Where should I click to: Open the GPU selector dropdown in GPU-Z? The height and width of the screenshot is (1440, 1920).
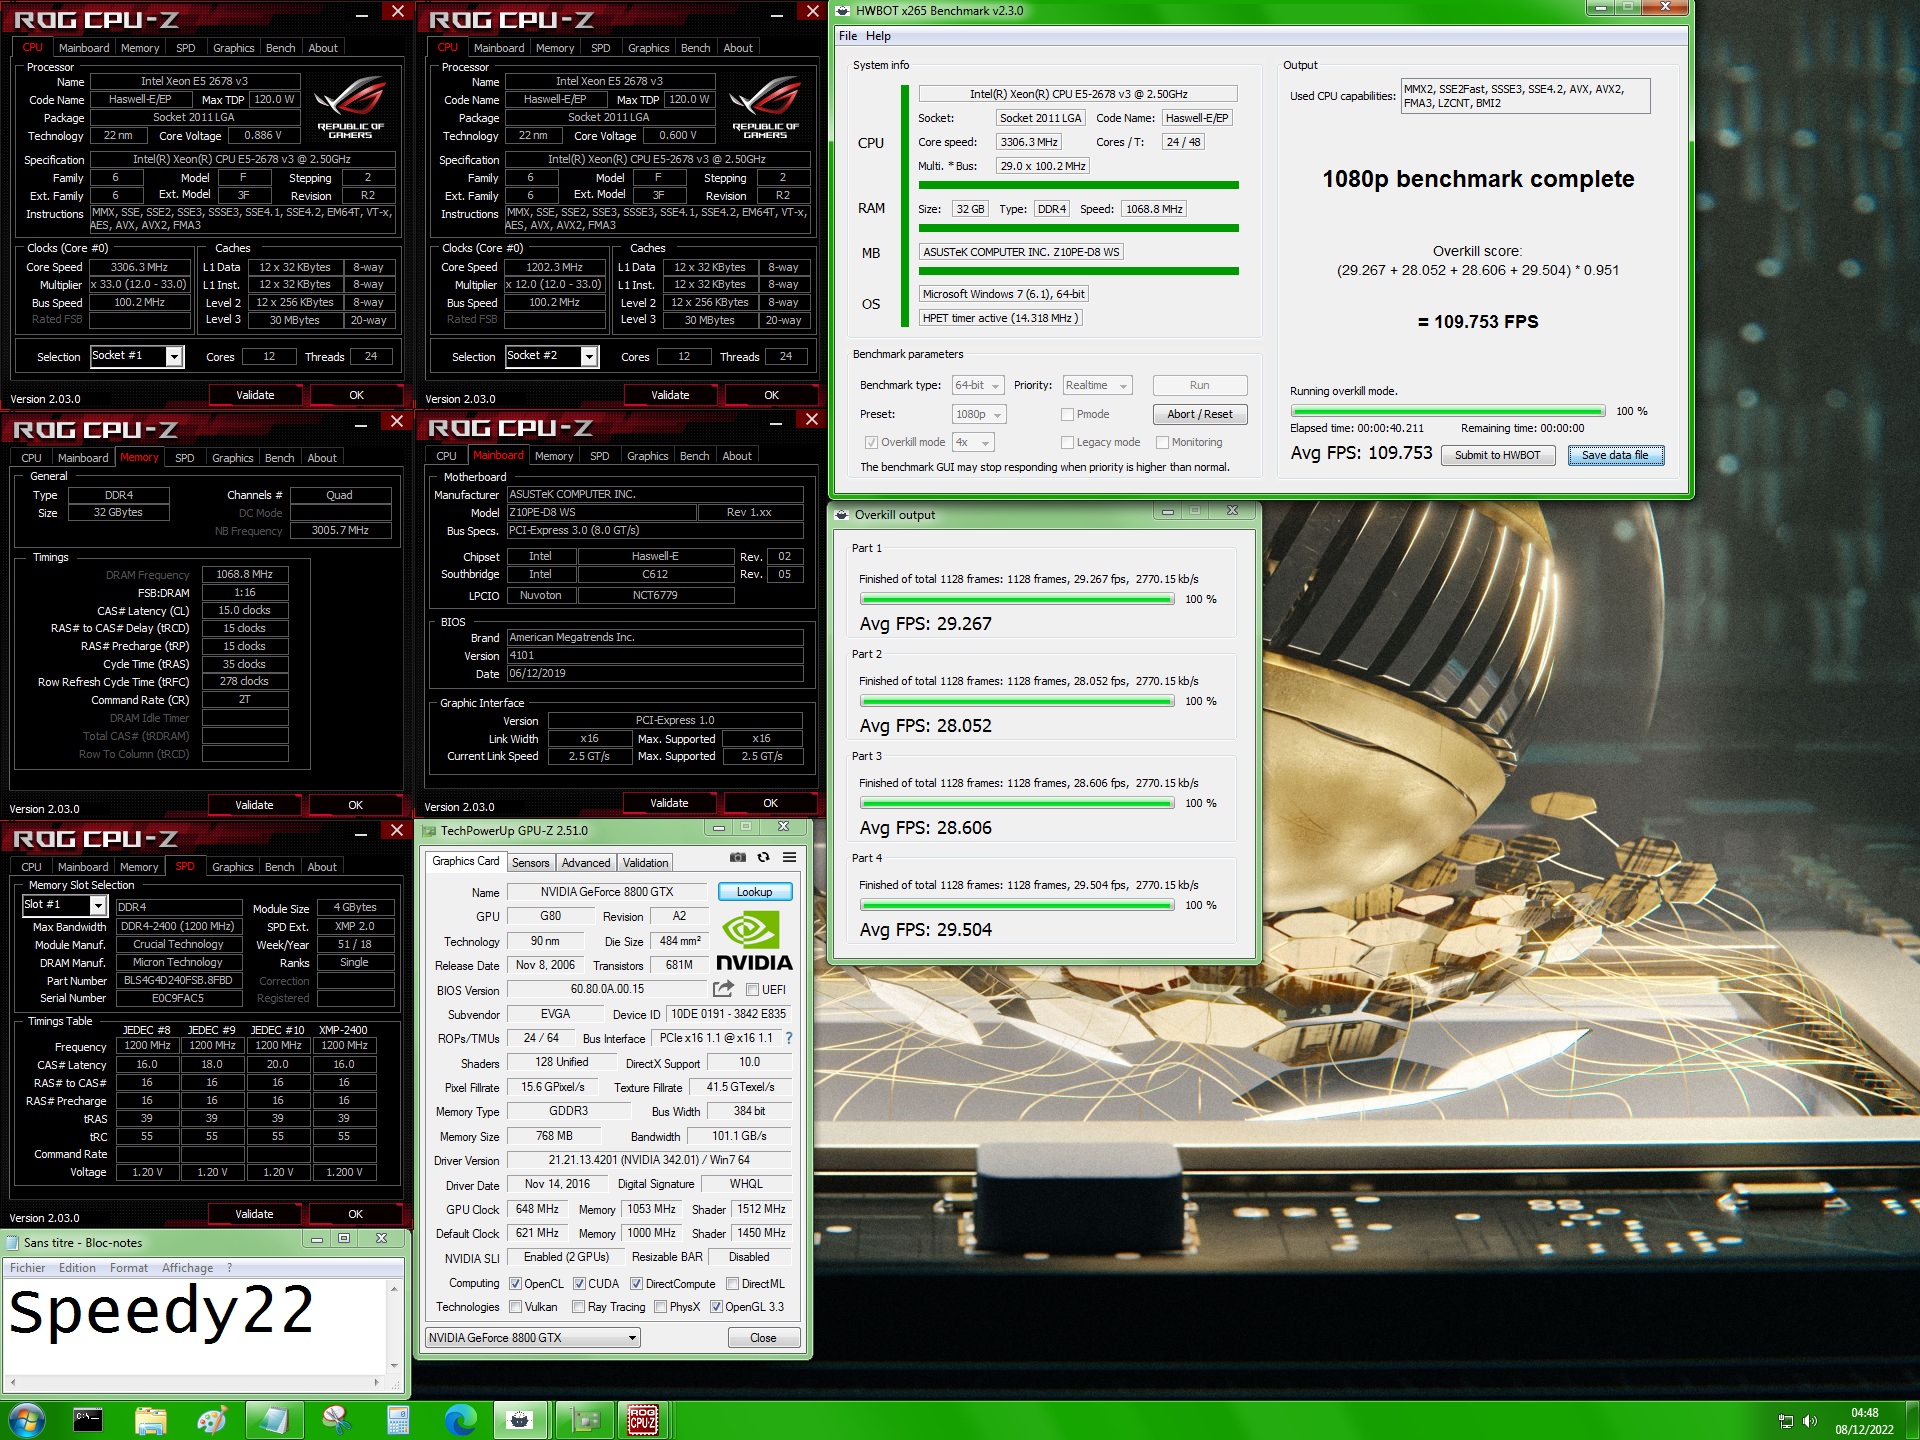(x=533, y=1337)
